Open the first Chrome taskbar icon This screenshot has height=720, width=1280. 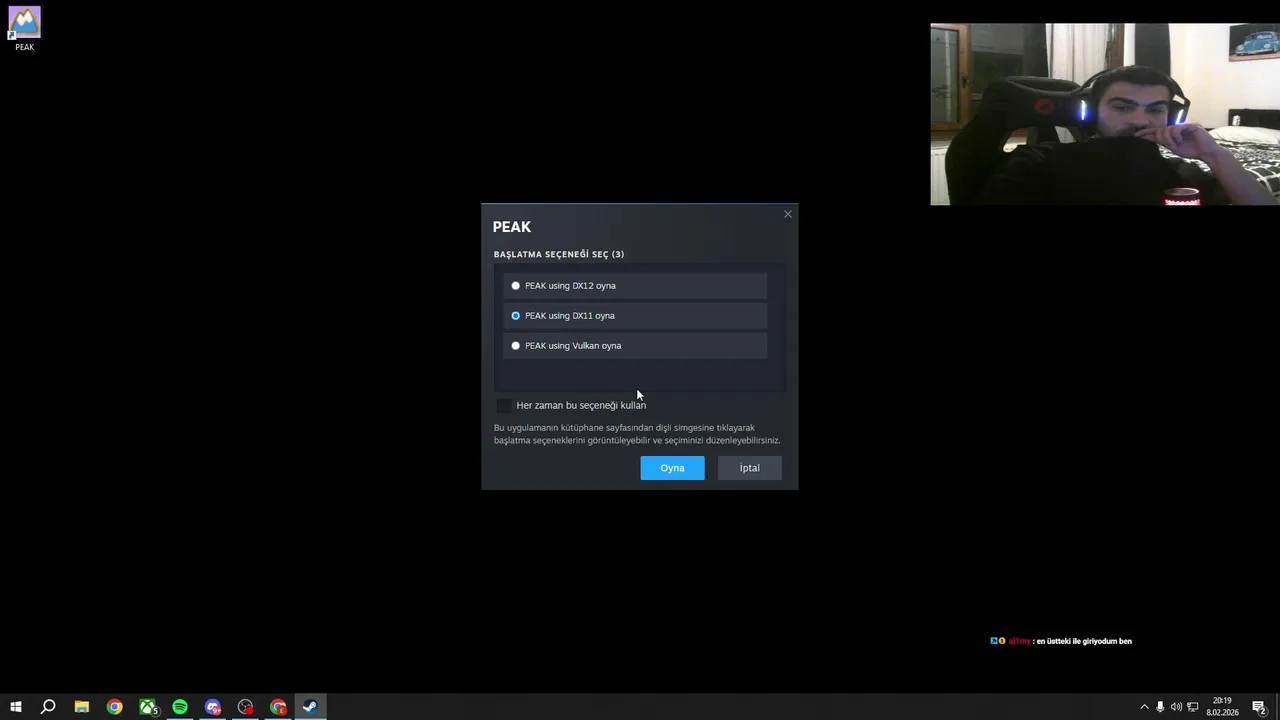(x=115, y=707)
